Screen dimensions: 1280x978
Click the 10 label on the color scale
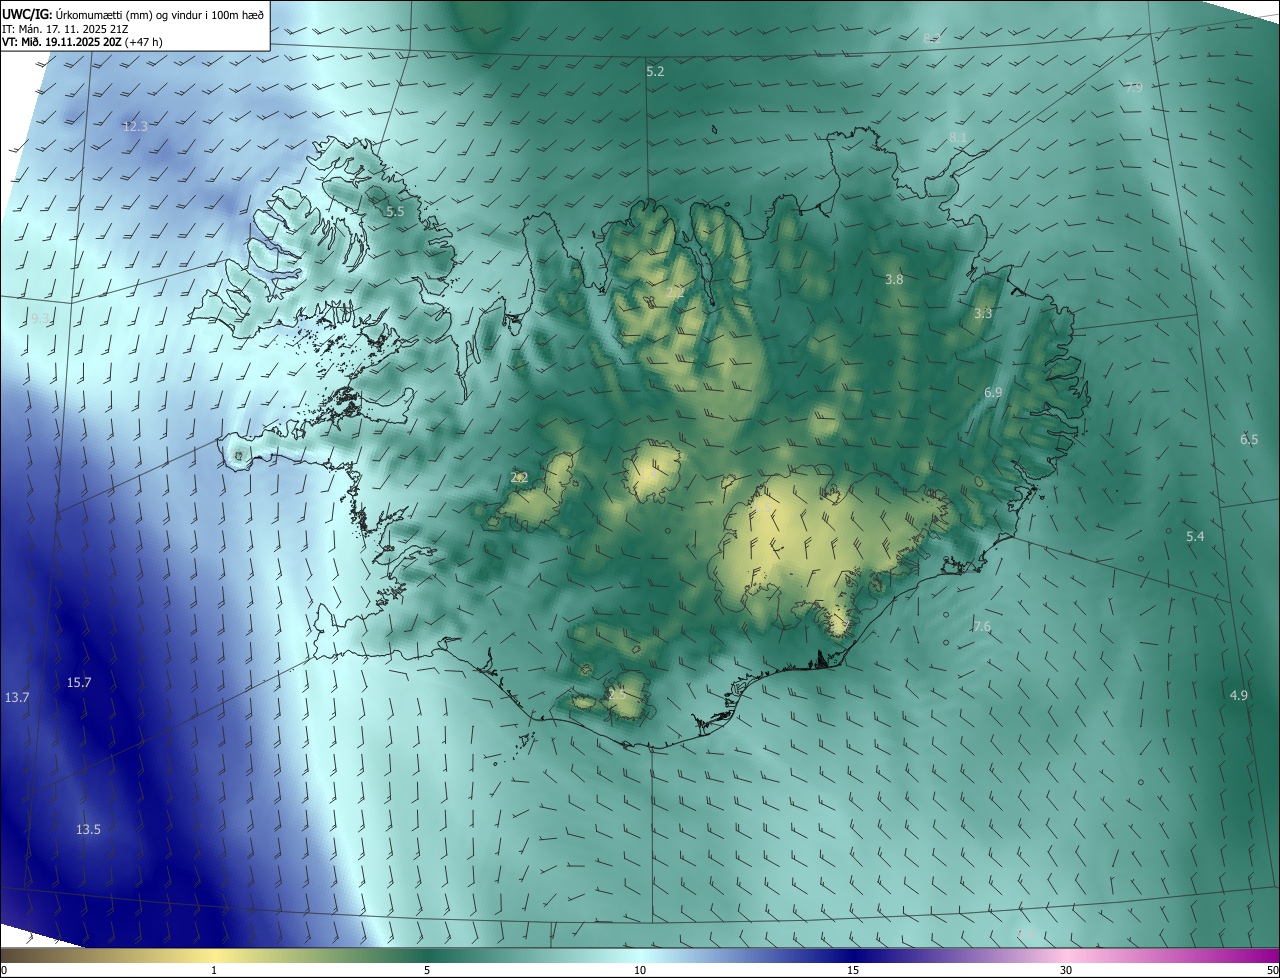pos(640,970)
